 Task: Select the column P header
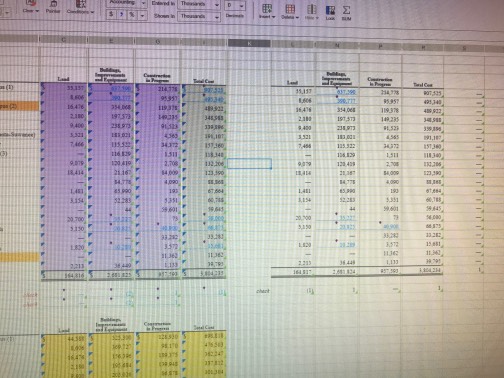point(380,46)
